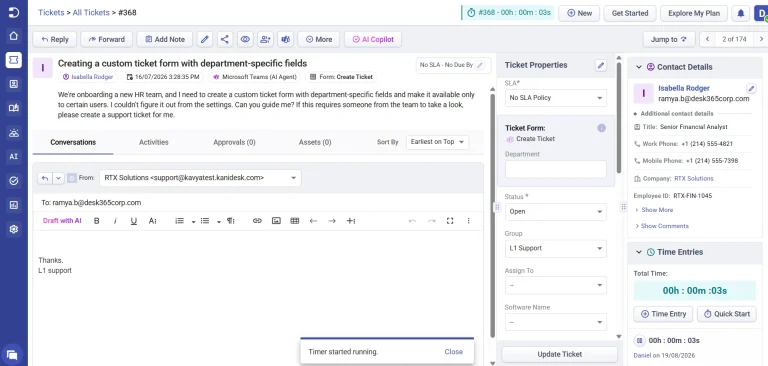Toggle italic formatting in editor

click(115, 221)
